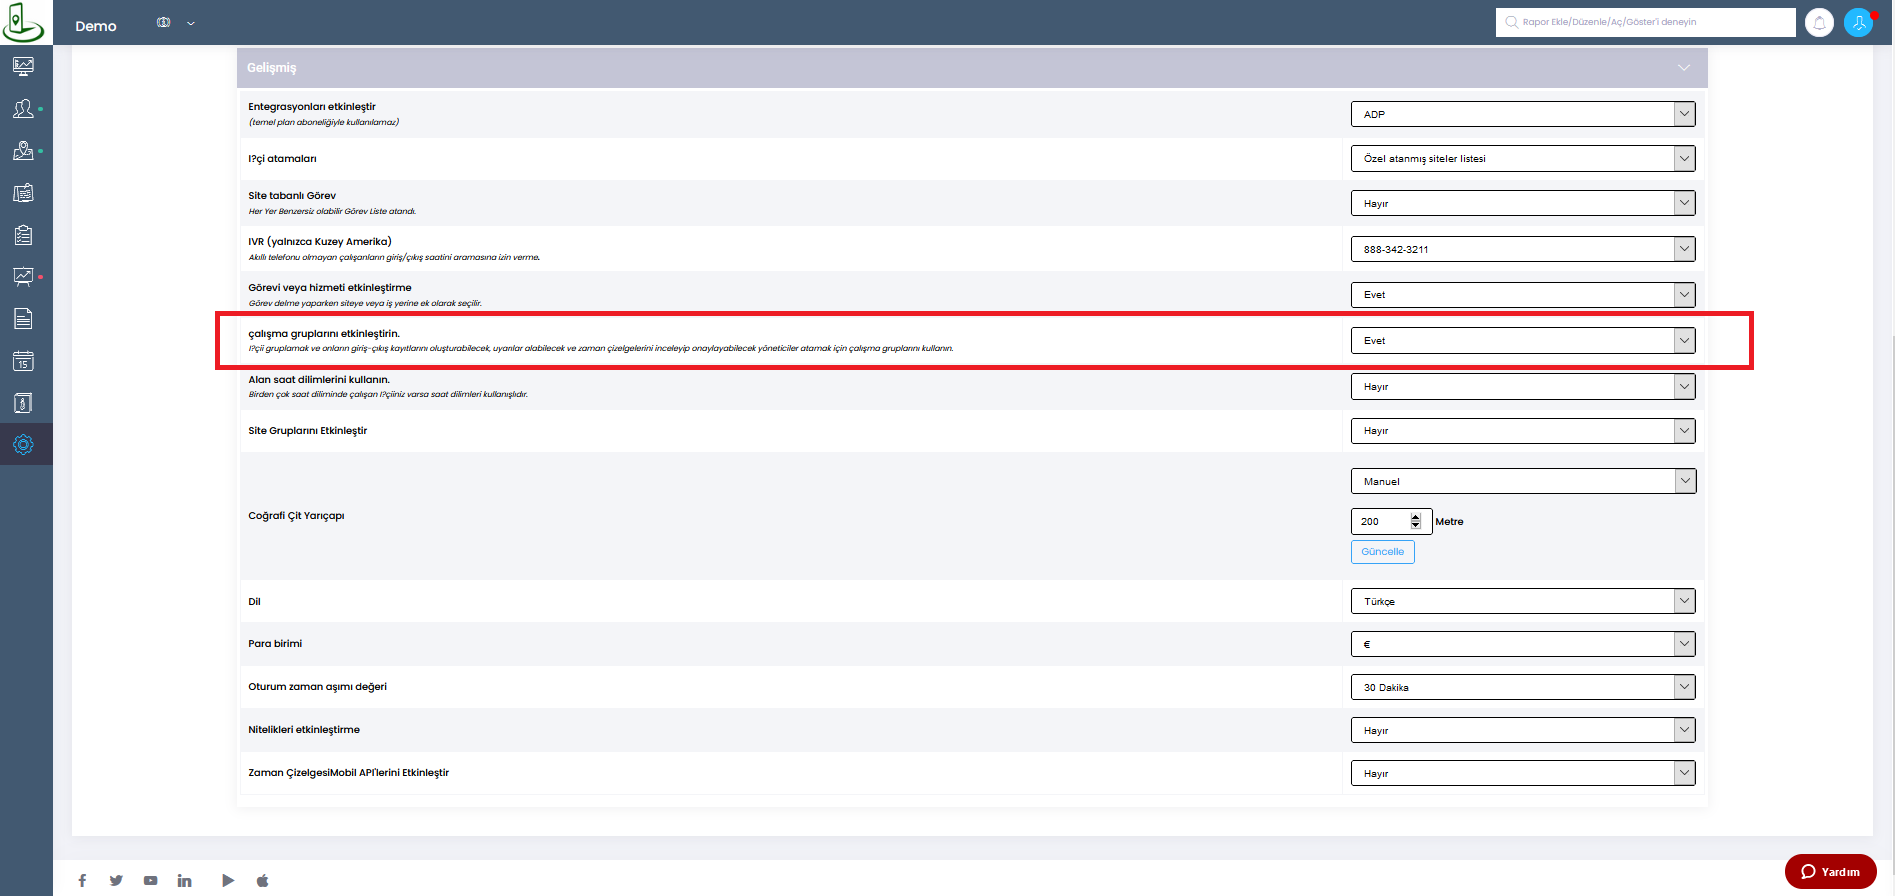This screenshot has height=896, width=1895.
Task: Click the Facebook icon in footer
Action: coord(82,880)
